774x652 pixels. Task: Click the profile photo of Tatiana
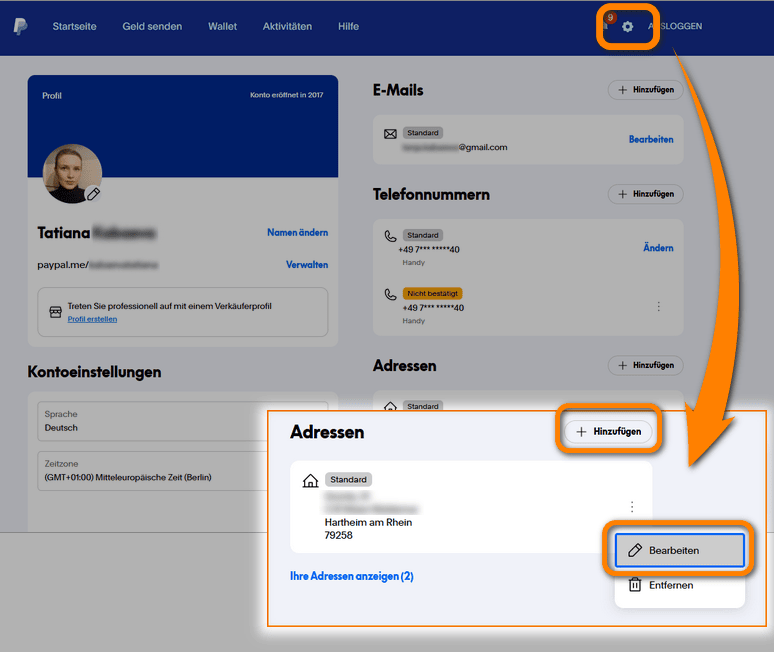[x=72, y=174]
